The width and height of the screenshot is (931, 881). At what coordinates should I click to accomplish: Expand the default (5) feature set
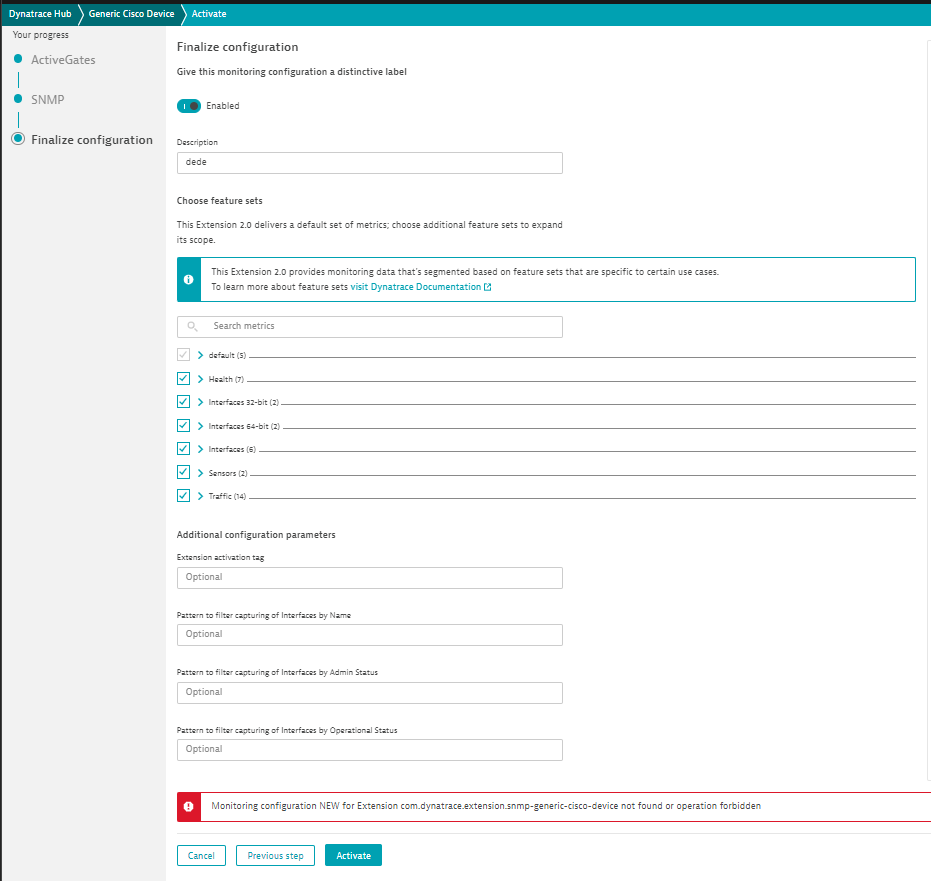click(201, 355)
